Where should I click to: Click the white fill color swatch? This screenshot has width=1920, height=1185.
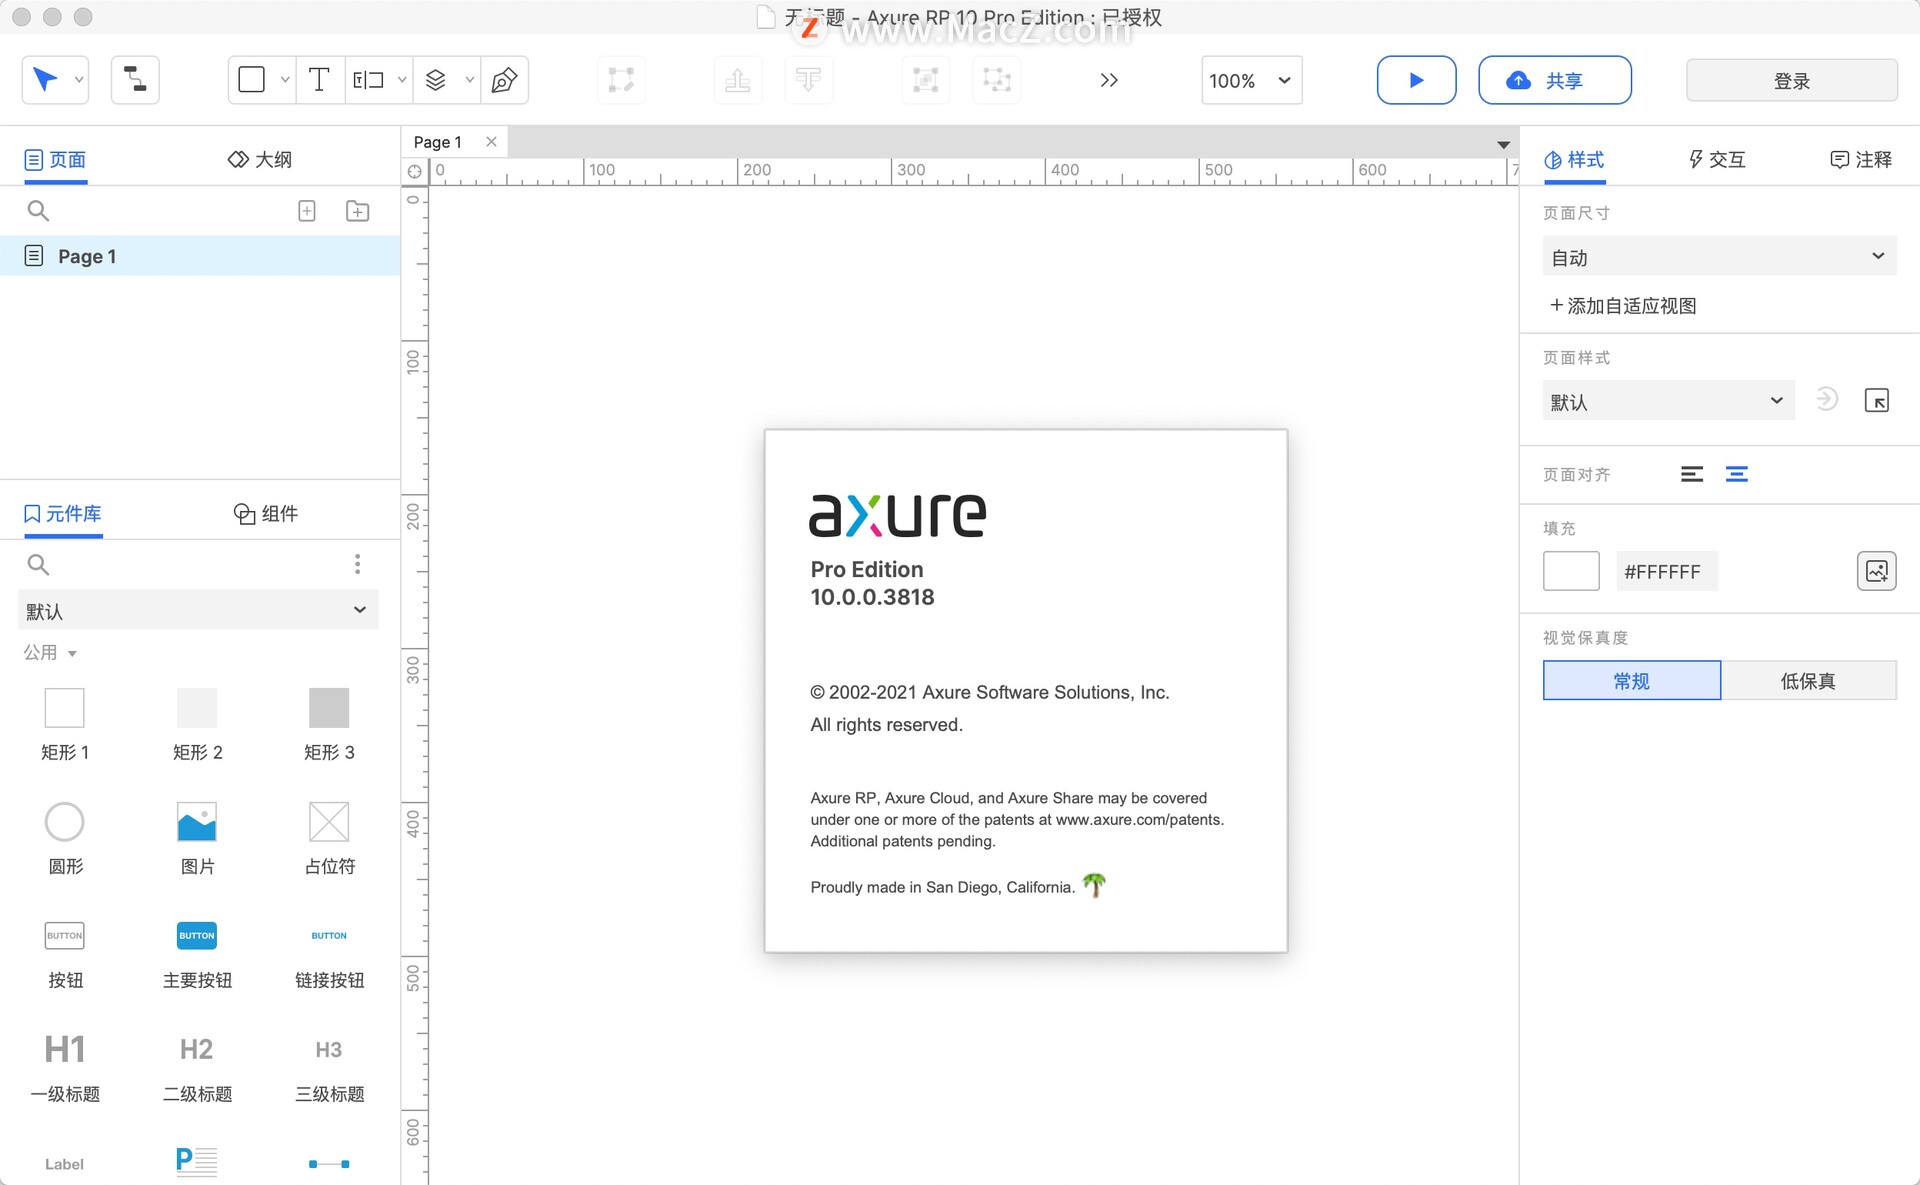[x=1571, y=571]
